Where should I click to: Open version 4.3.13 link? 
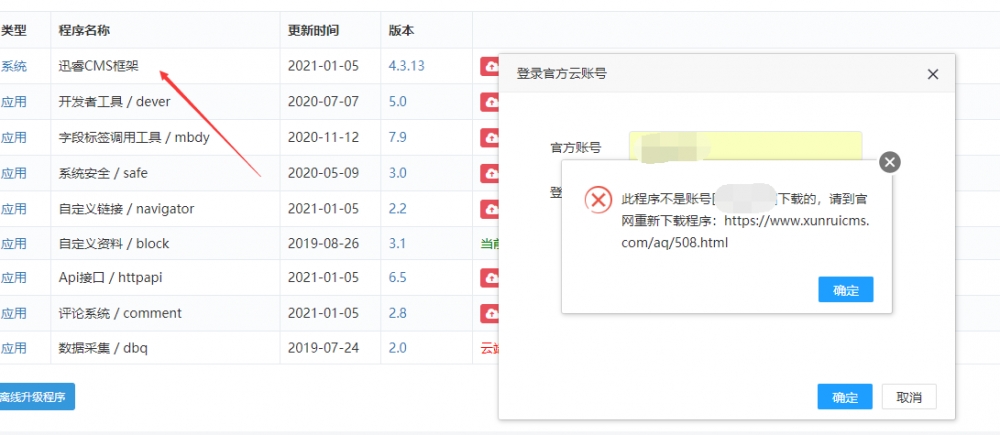[406, 66]
